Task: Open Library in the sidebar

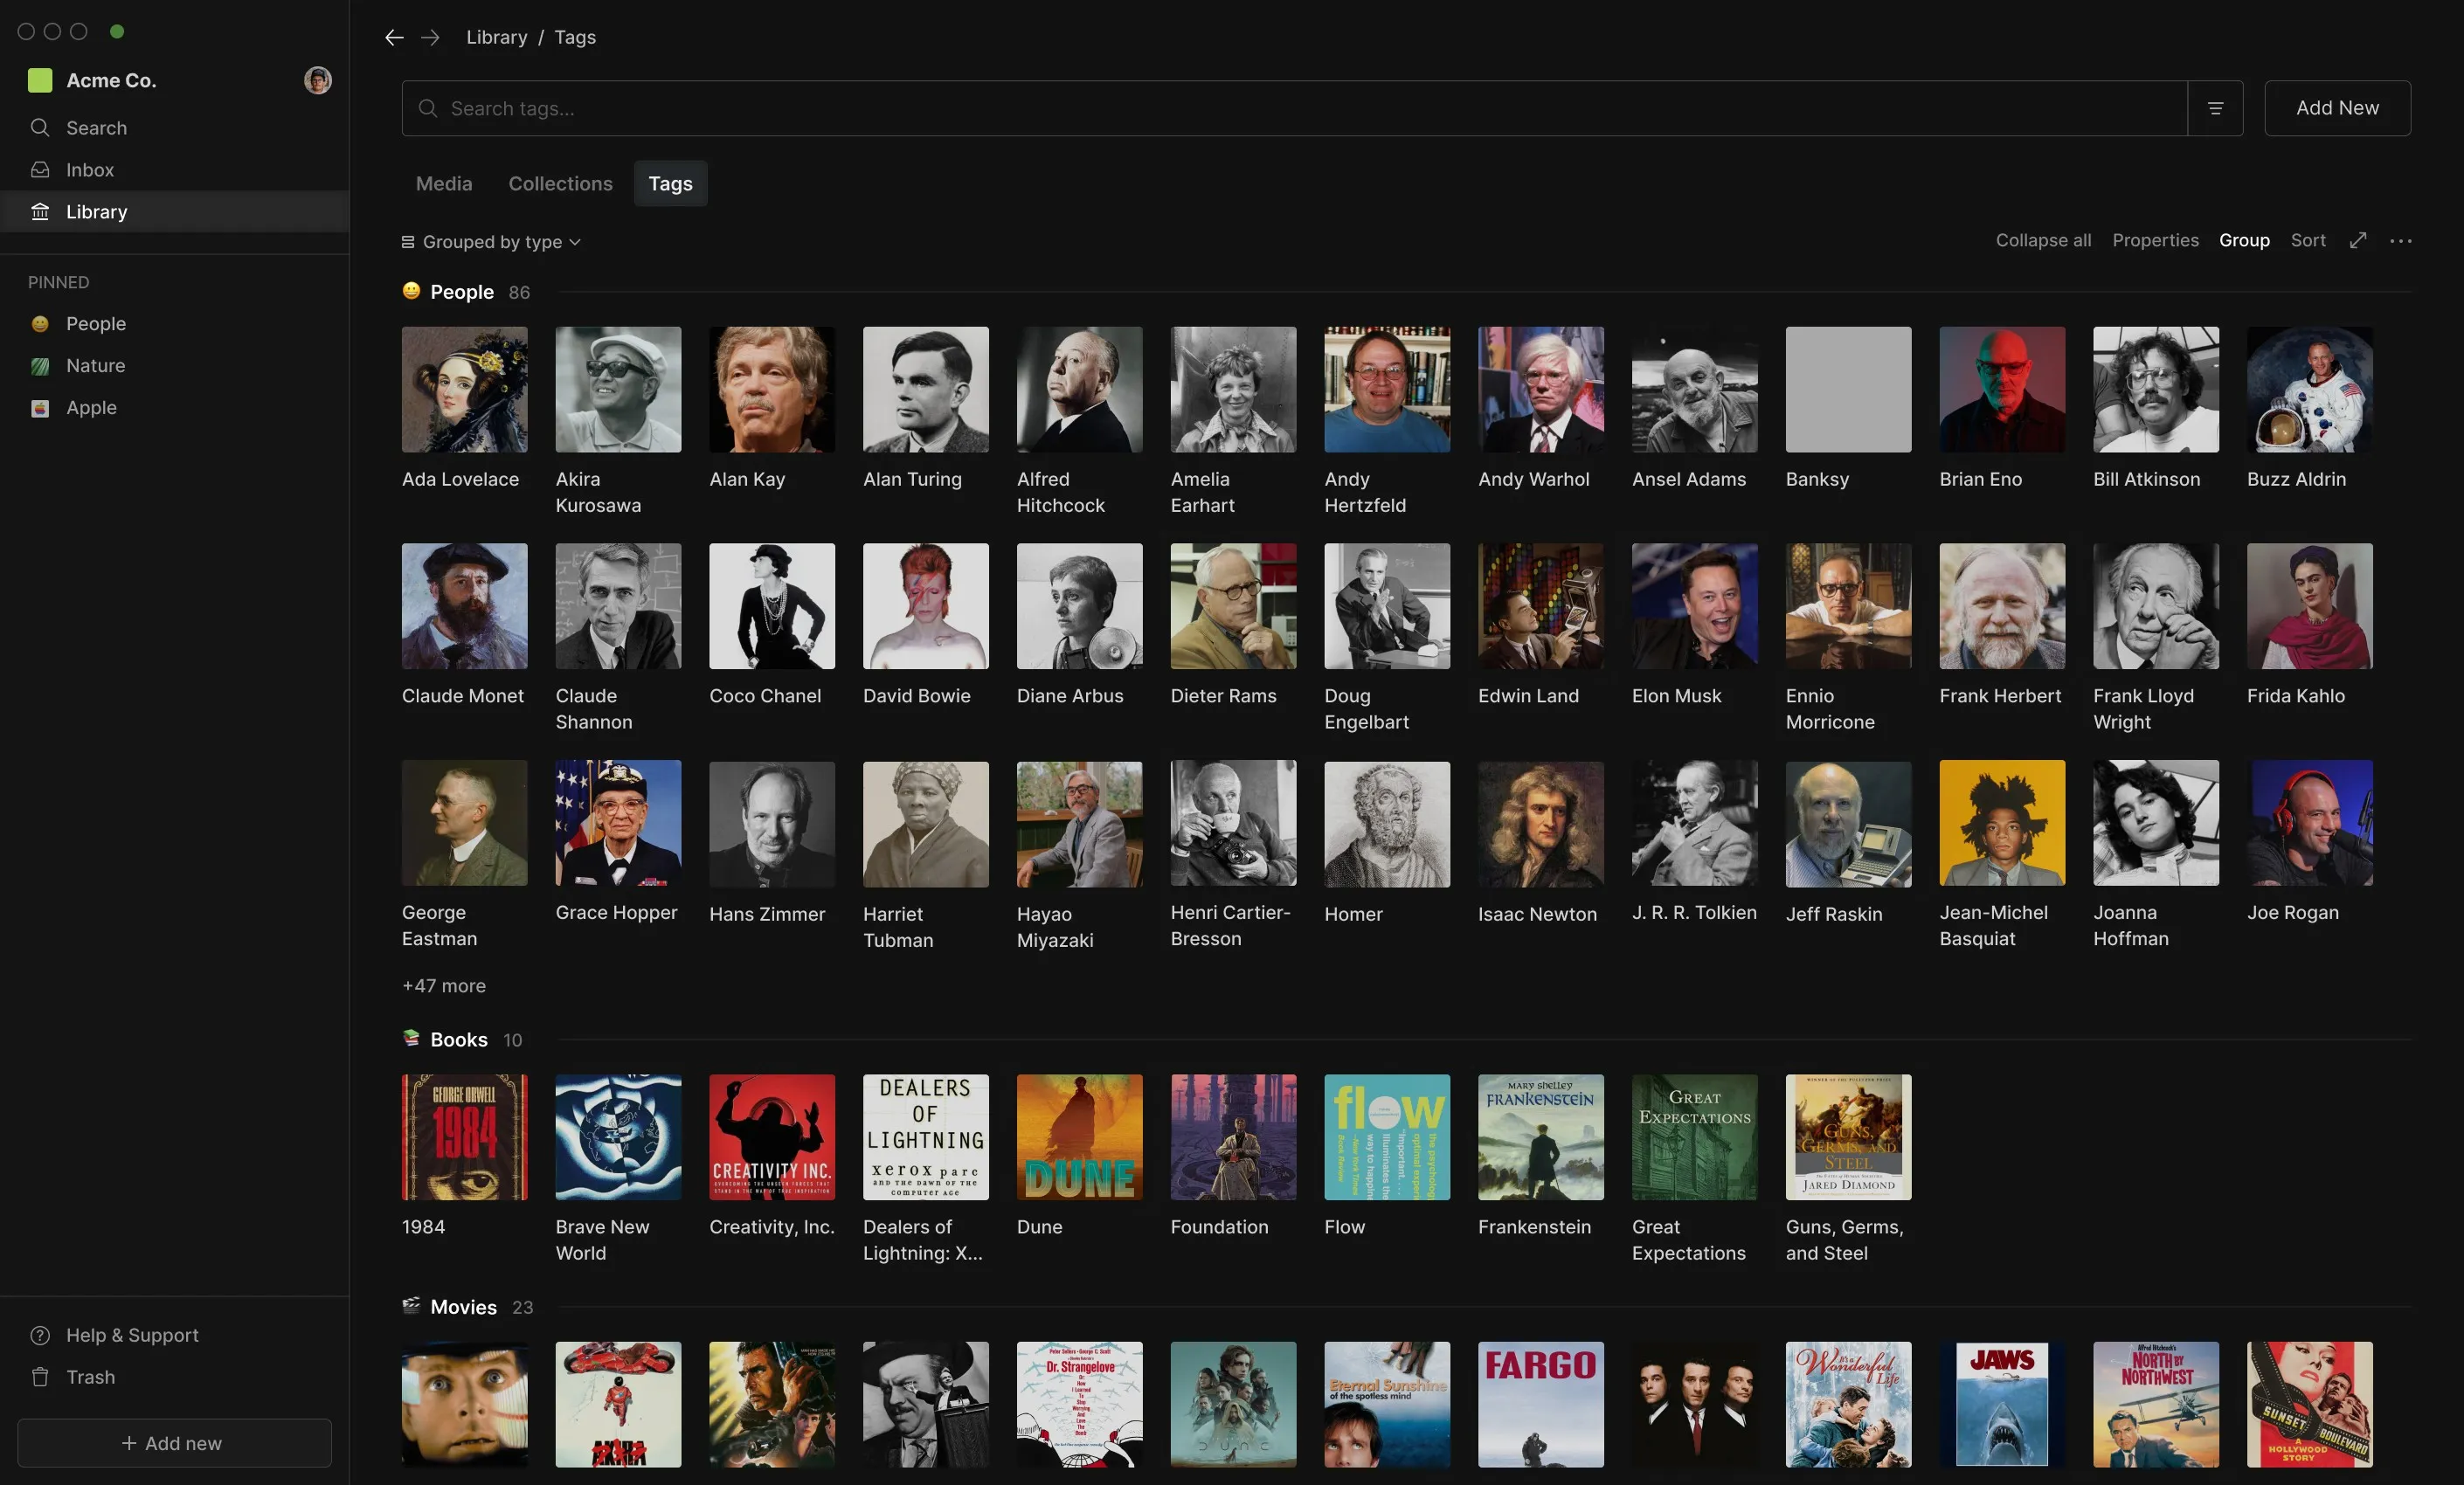Action: coord(175,212)
